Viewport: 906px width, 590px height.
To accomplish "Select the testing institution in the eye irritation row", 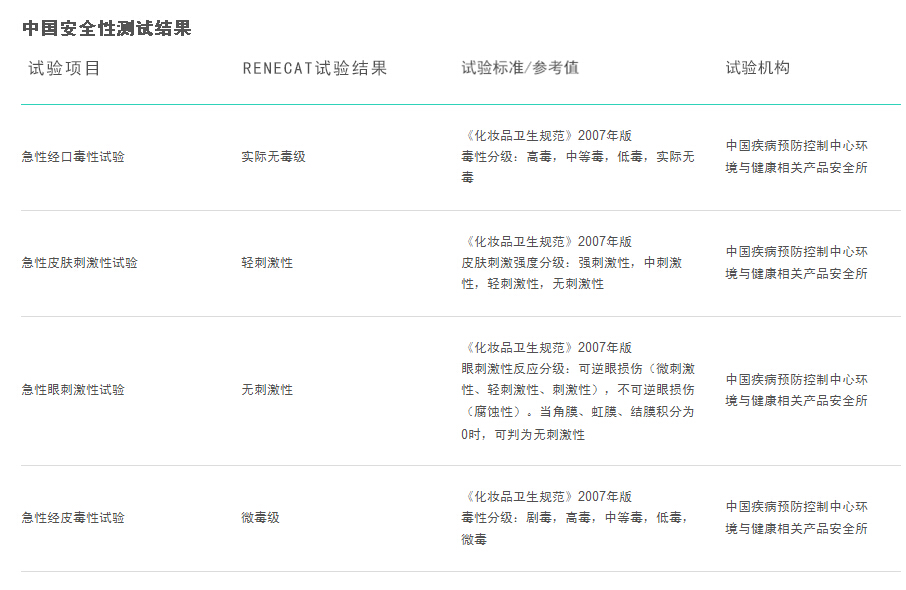I will point(797,390).
